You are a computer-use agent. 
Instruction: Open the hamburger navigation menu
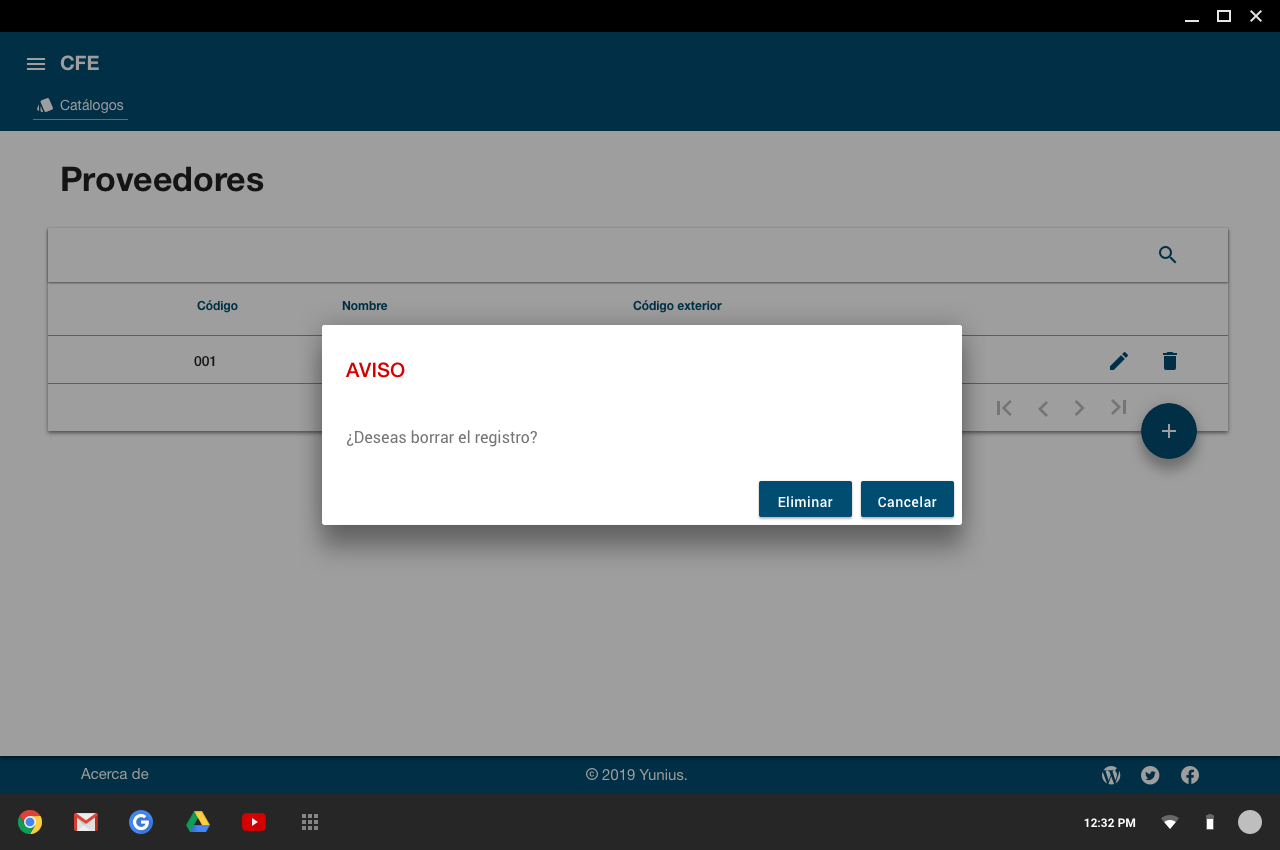click(x=36, y=64)
